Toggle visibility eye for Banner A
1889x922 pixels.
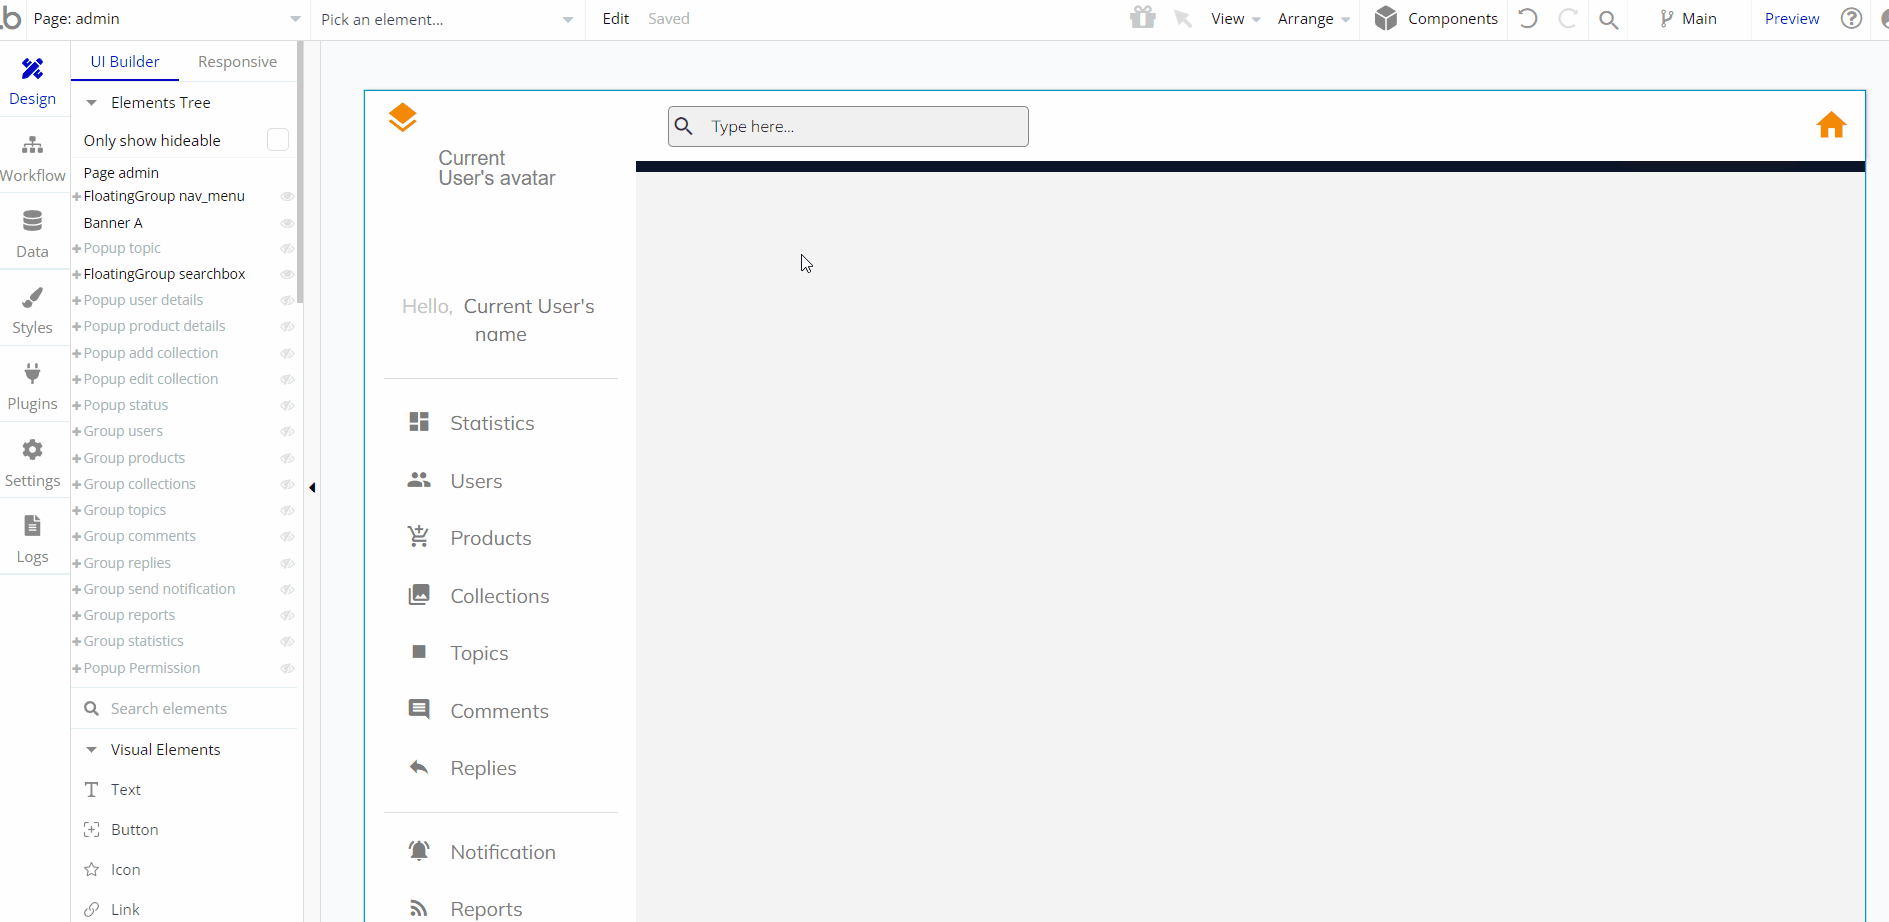[287, 223]
